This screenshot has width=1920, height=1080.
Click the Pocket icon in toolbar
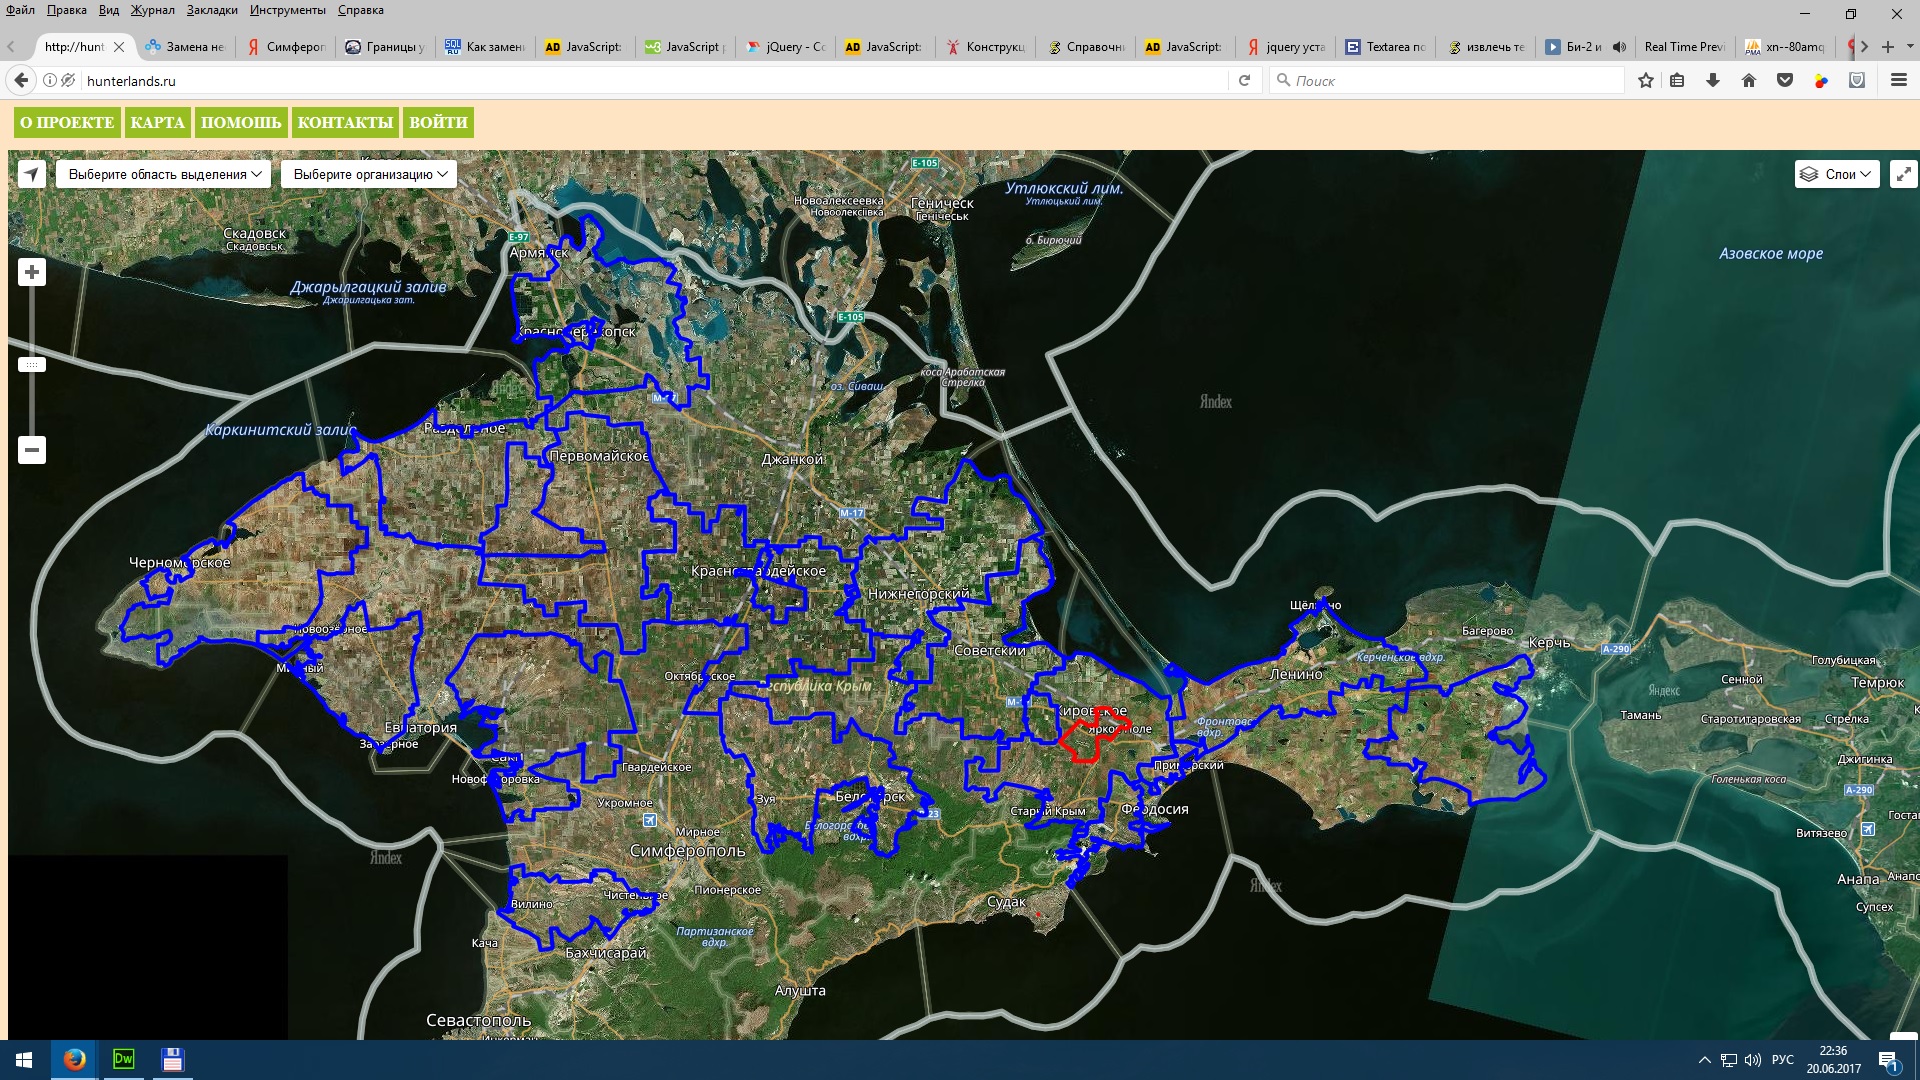point(1785,81)
